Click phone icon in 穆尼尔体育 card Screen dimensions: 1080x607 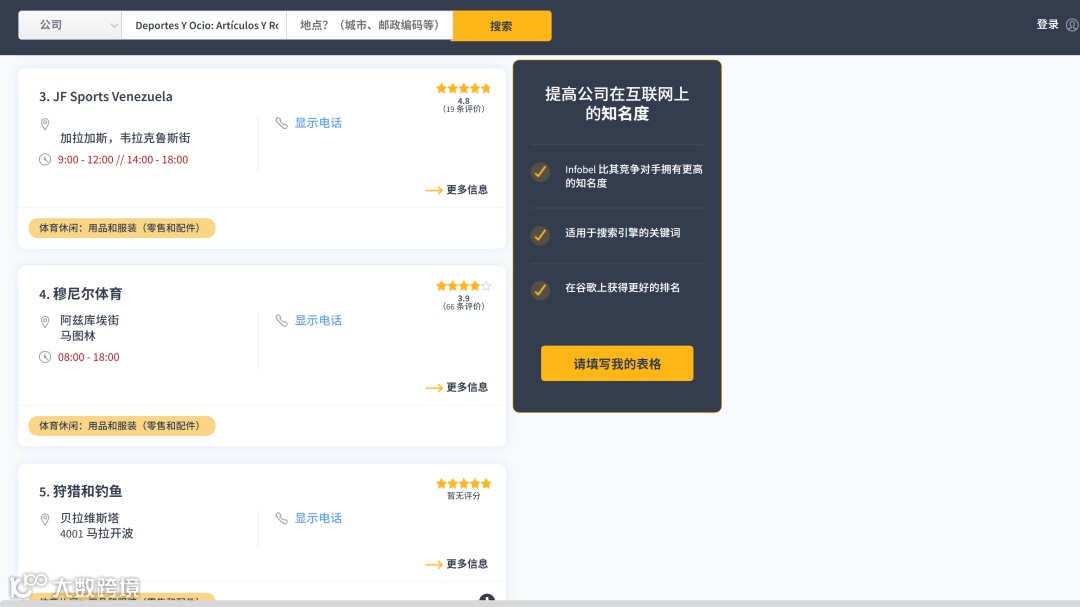click(x=281, y=320)
